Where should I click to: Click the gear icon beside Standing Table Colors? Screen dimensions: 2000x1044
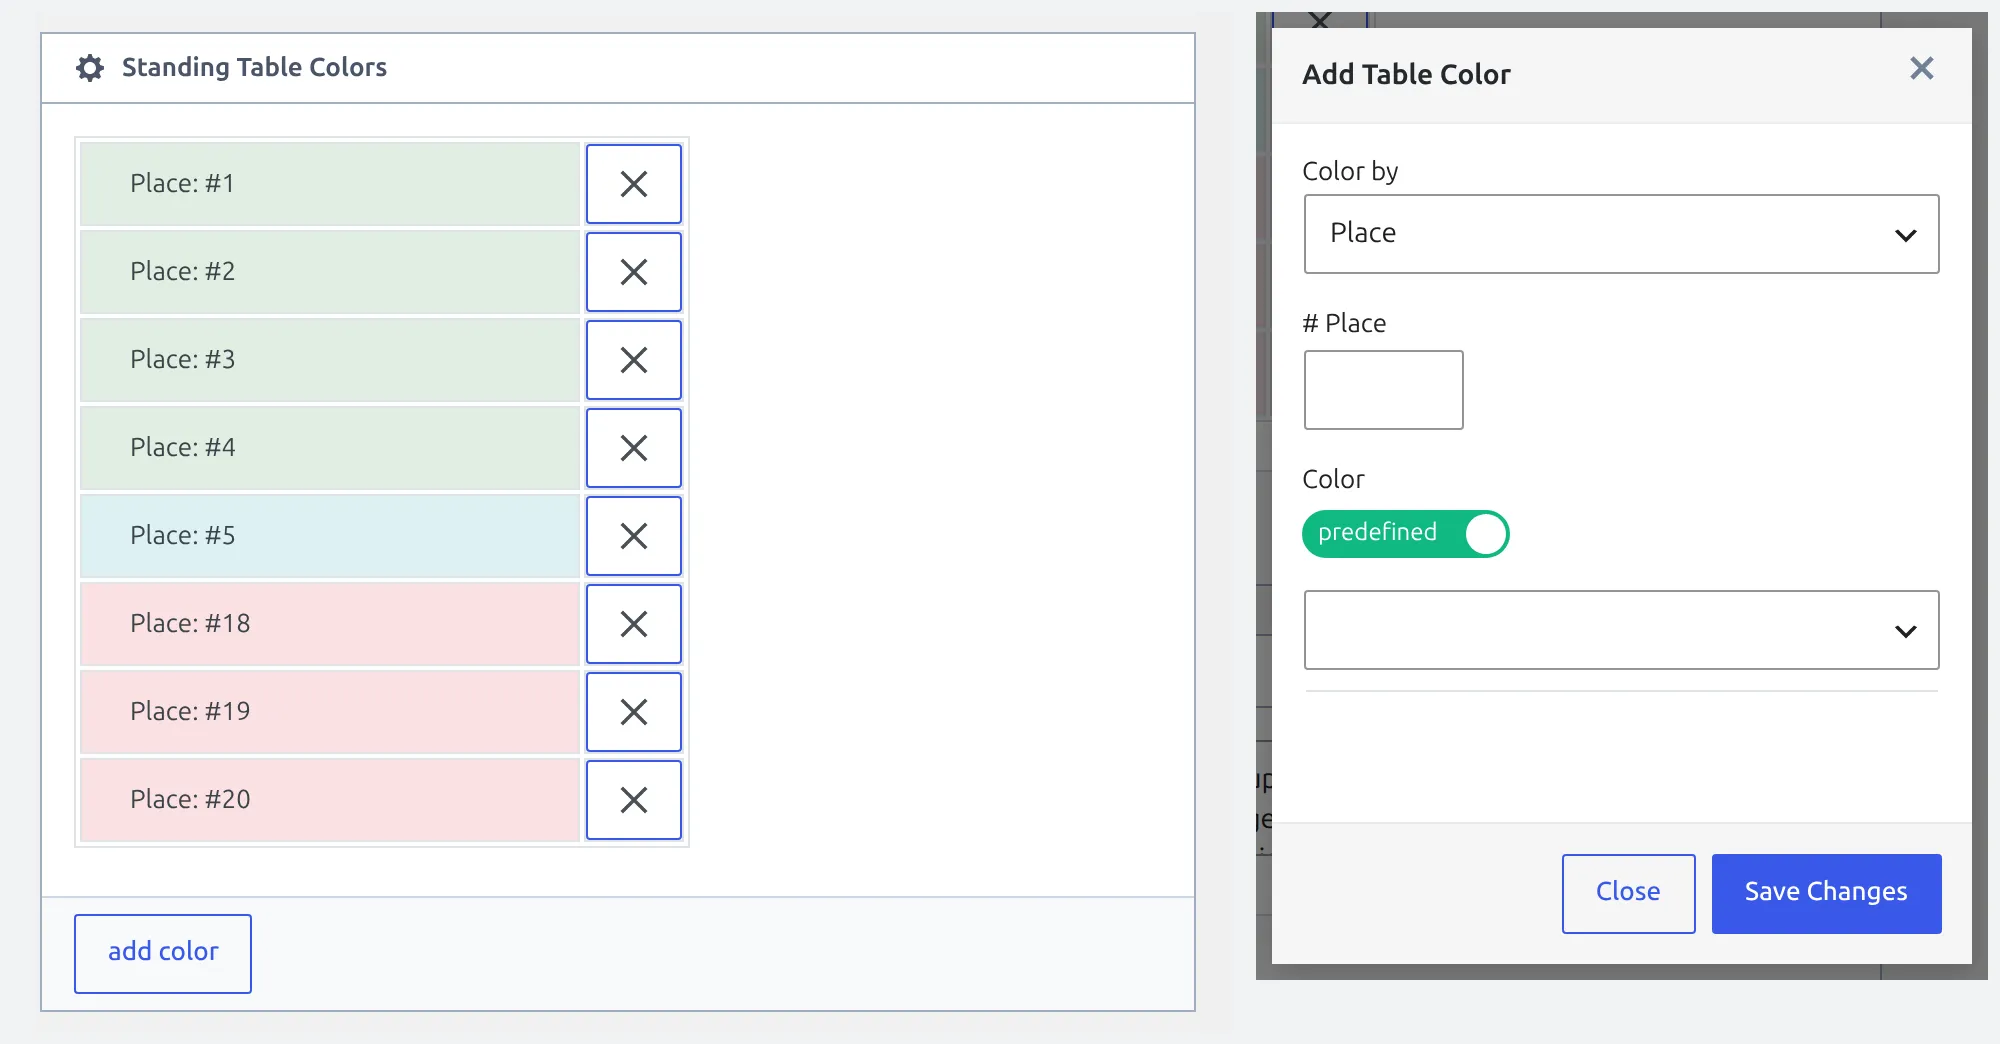pyautogui.click(x=90, y=68)
